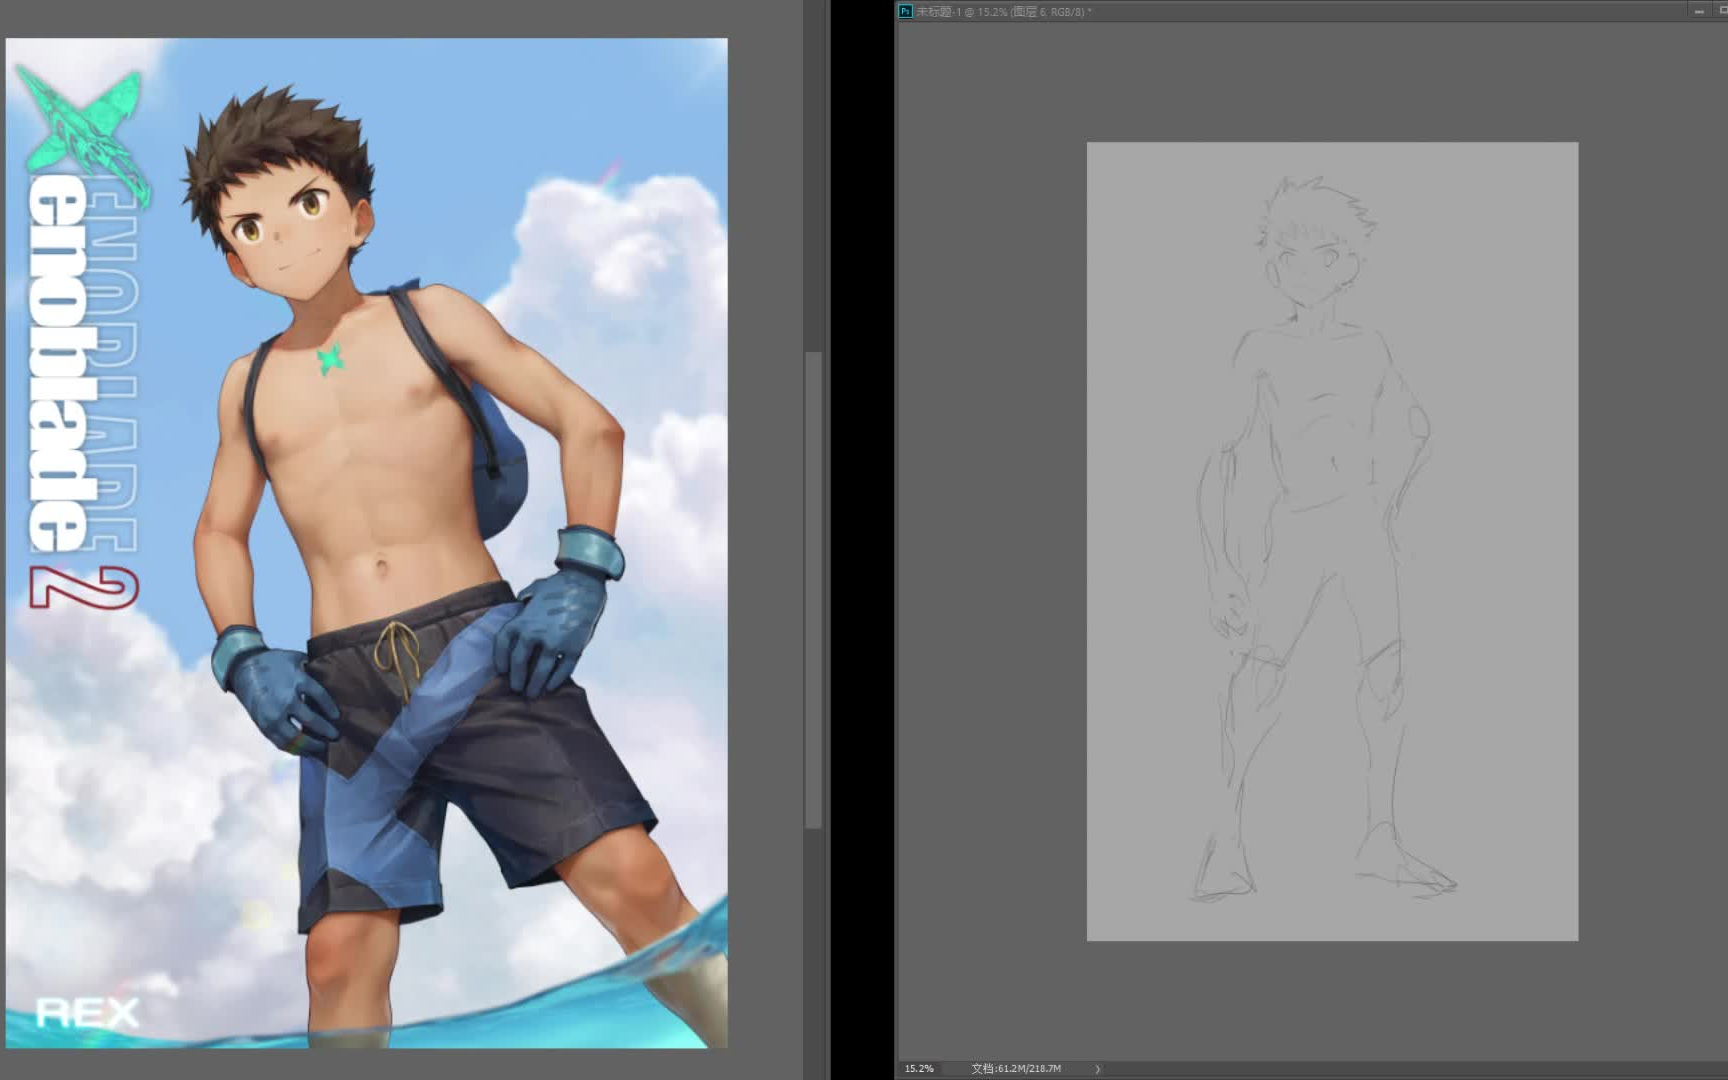Click the document size readout '文档:61.2M/218.7M'
The image size is (1728, 1080).
tap(1016, 1068)
